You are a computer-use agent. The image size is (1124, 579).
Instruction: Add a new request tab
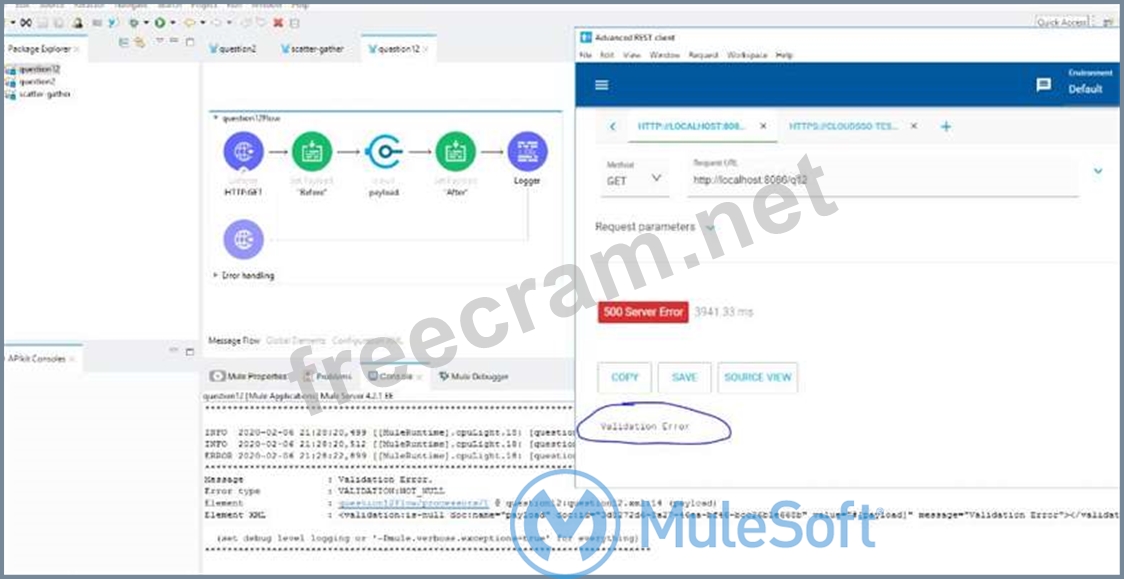click(x=946, y=127)
